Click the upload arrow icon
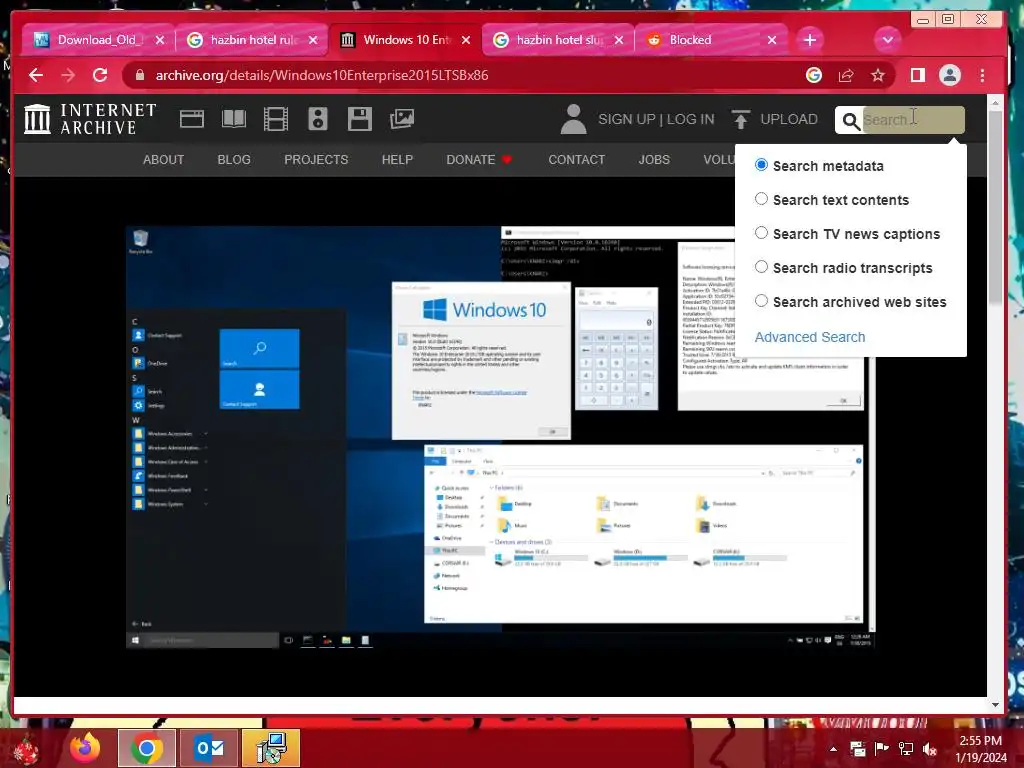The height and width of the screenshot is (768, 1024). (741, 120)
